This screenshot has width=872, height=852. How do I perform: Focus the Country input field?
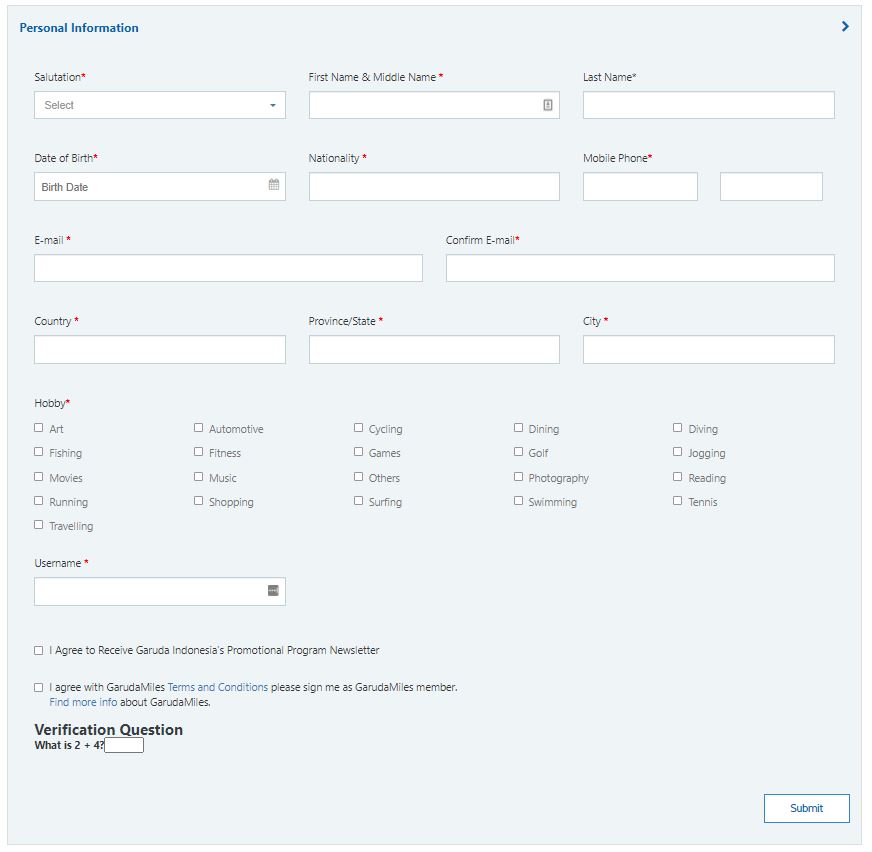tap(160, 349)
